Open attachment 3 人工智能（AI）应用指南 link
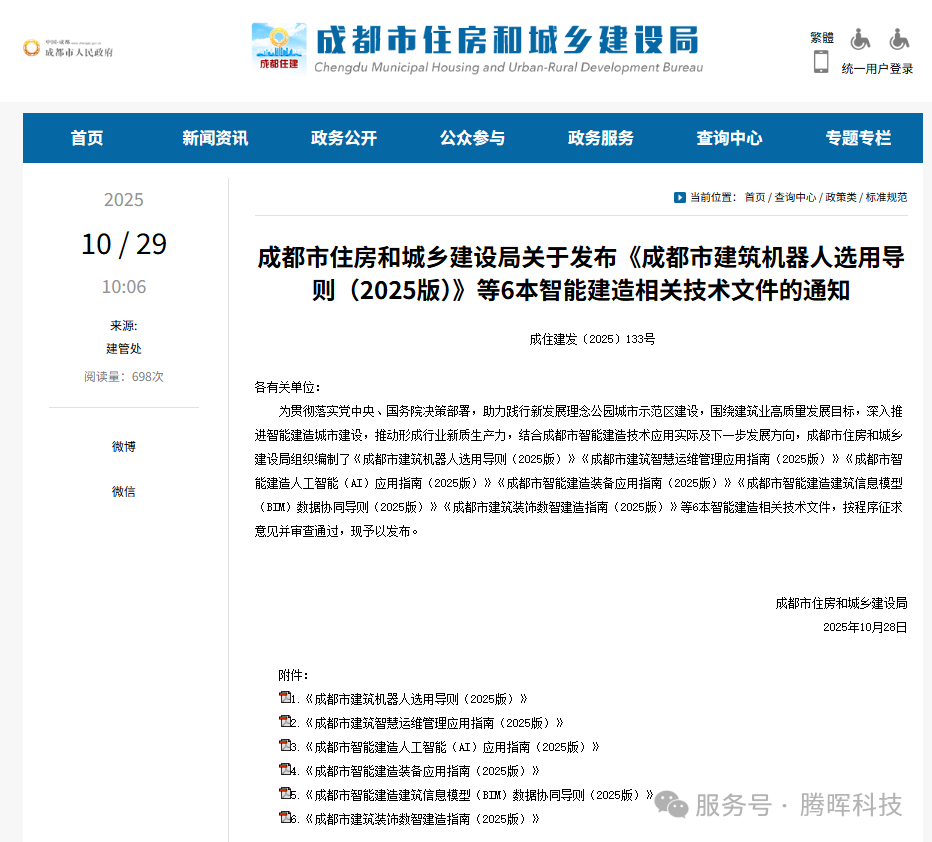 (x=450, y=746)
